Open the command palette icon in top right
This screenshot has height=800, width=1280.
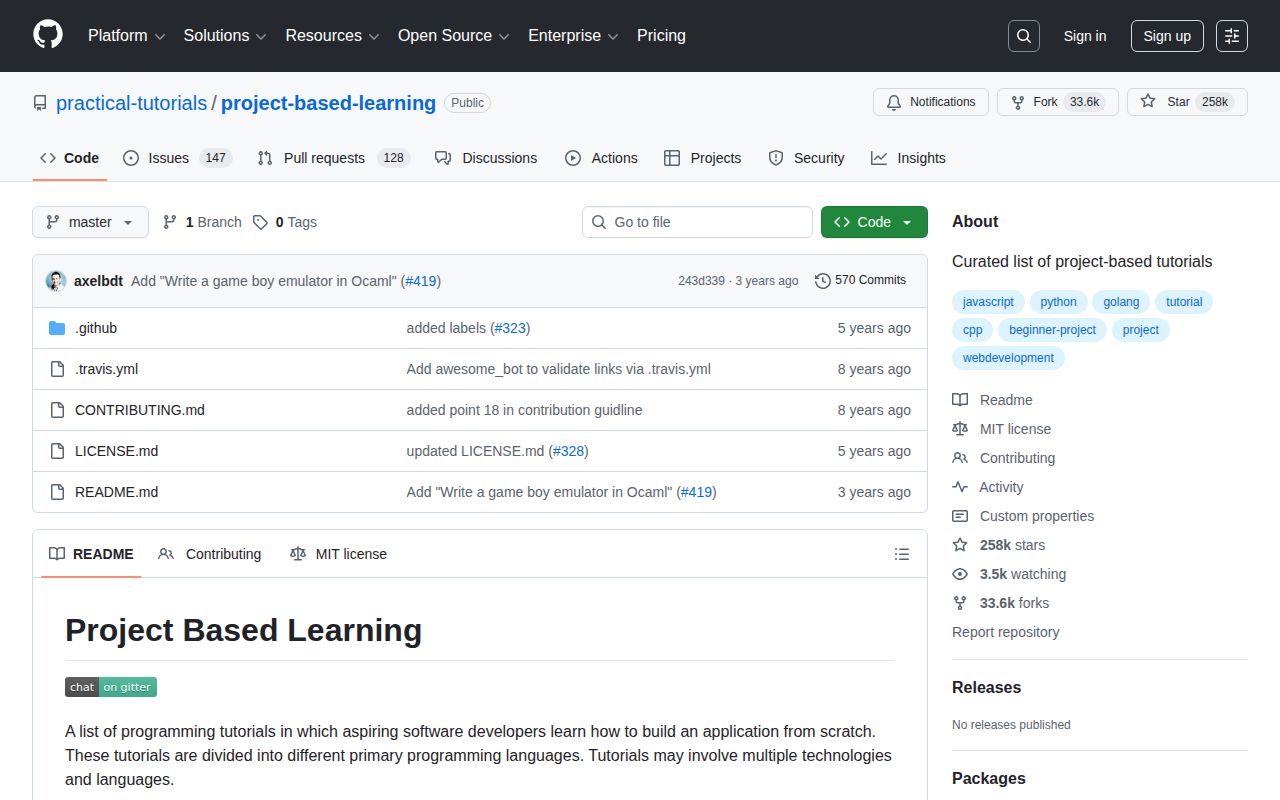1231,36
